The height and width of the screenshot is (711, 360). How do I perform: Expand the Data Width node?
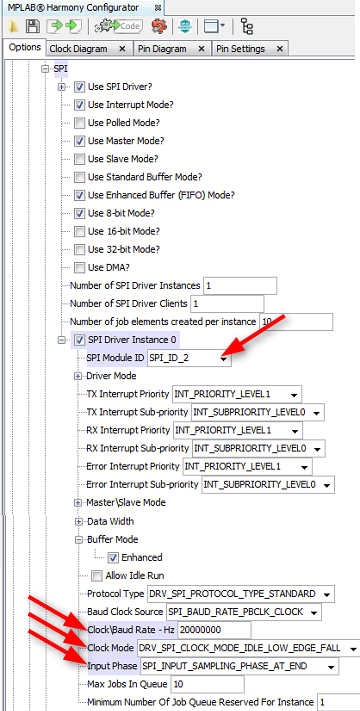(78, 521)
